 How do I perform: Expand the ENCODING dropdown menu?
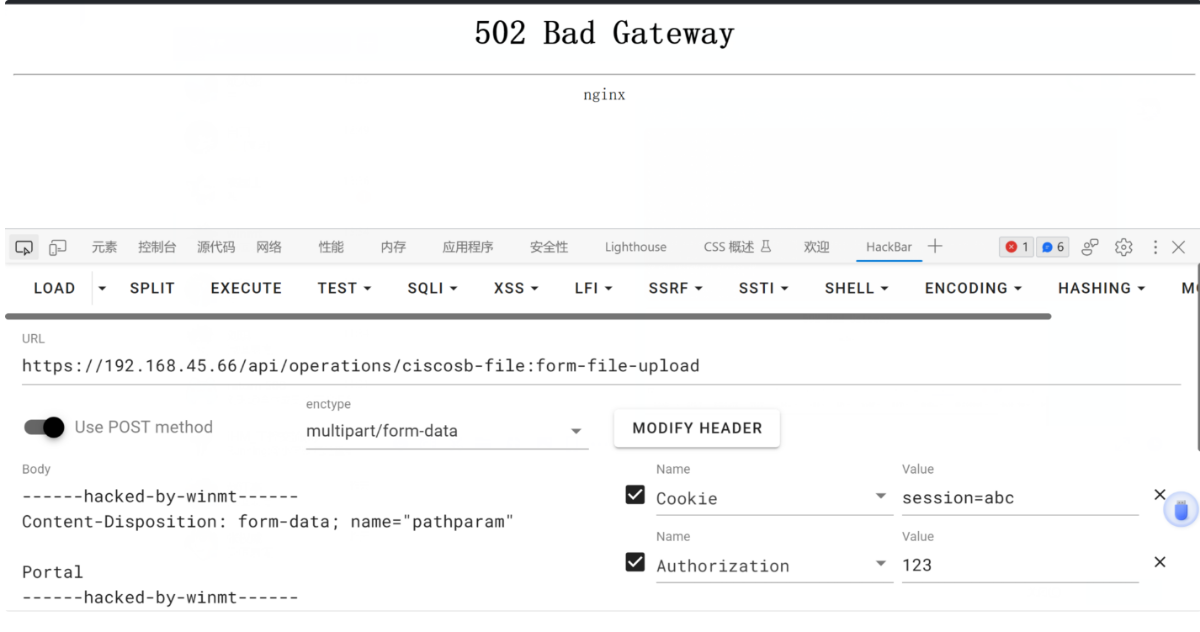[973, 288]
